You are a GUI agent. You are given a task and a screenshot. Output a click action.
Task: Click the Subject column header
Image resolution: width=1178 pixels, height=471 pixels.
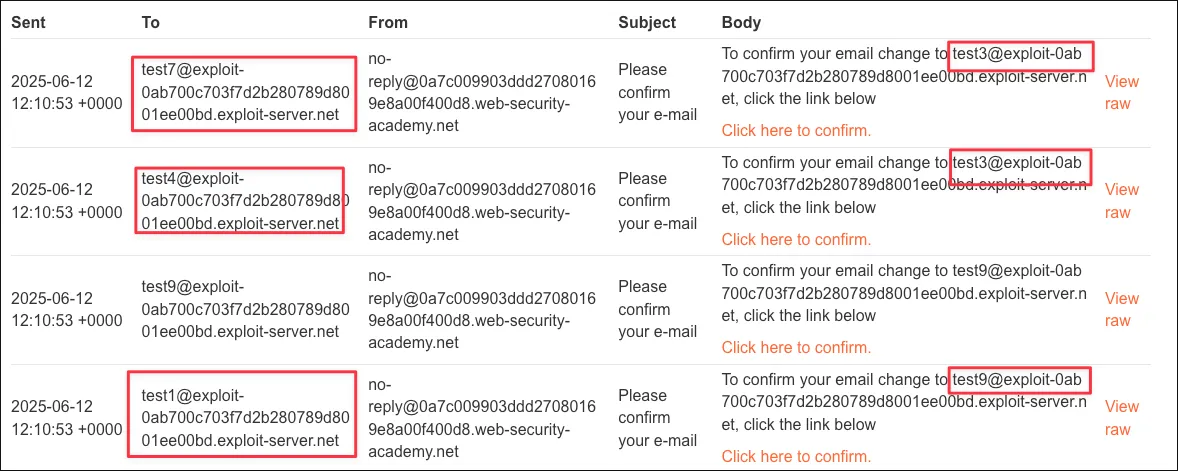pos(647,22)
